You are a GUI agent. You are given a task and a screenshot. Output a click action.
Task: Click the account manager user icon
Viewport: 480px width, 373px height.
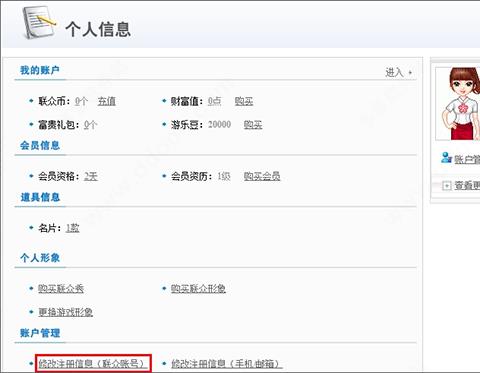(x=446, y=158)
